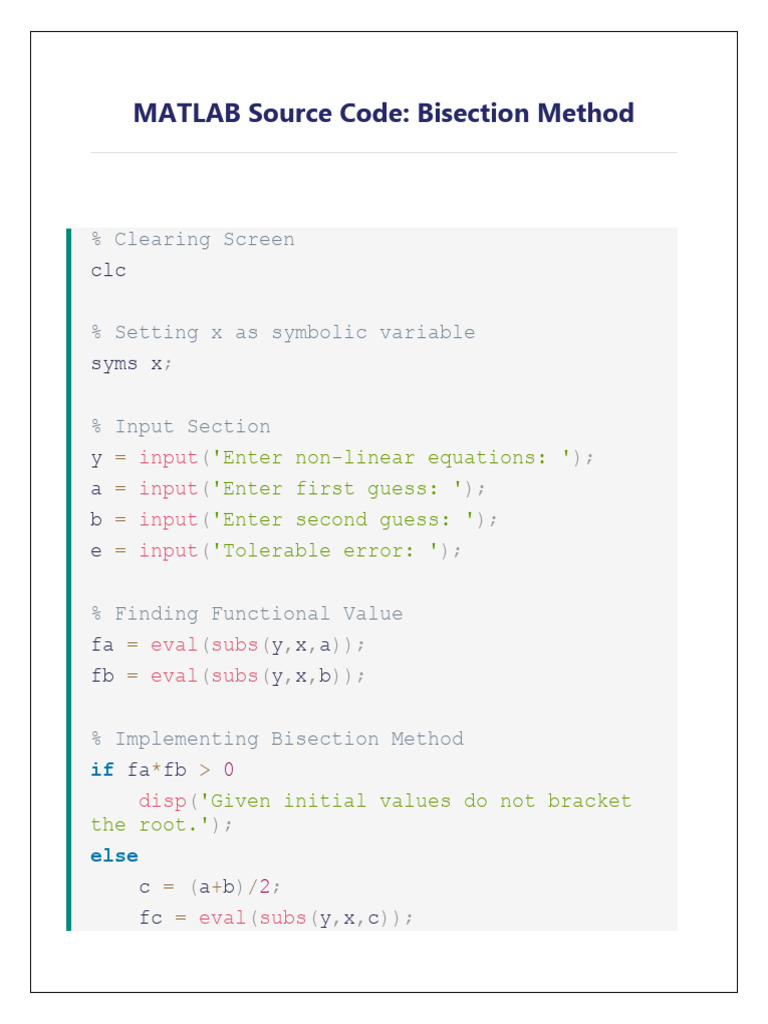Click the 'Enter second guess' input line
Screen dimensions: 768x1024
click(x=294, y=520)
